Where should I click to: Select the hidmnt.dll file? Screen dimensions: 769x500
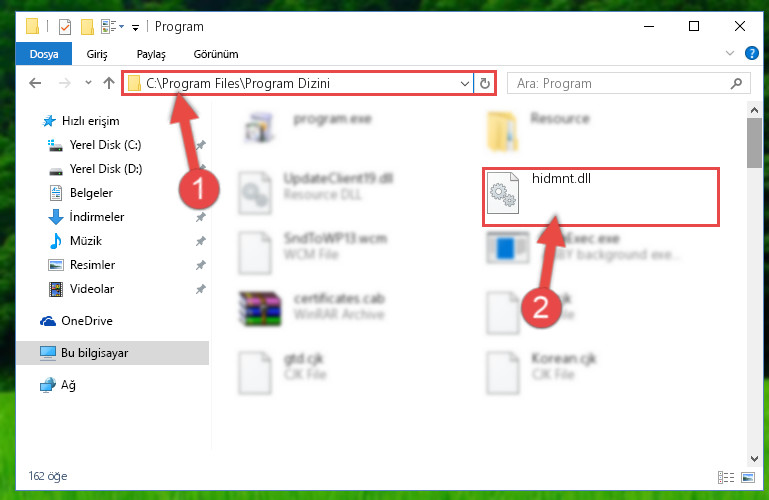[x=601, y=197]
